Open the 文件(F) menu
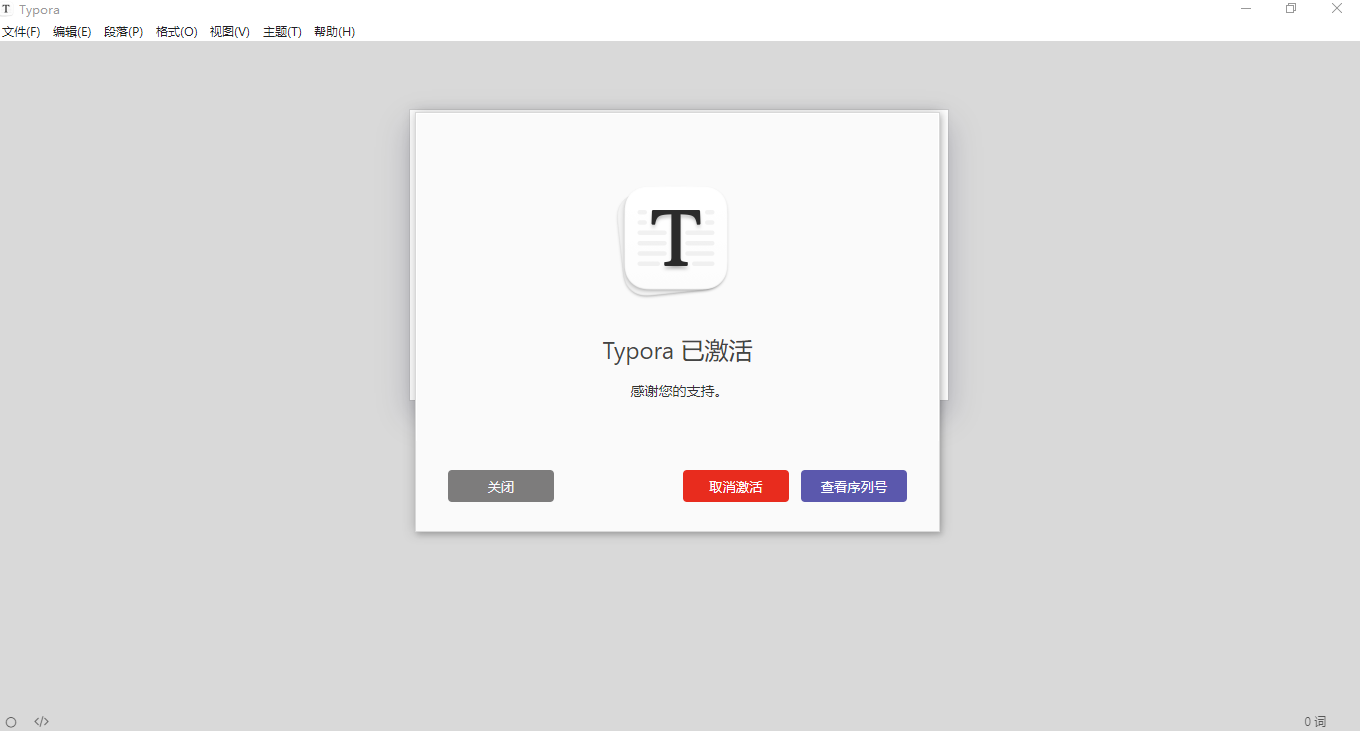1360x731 pixels. click(21, 32)
